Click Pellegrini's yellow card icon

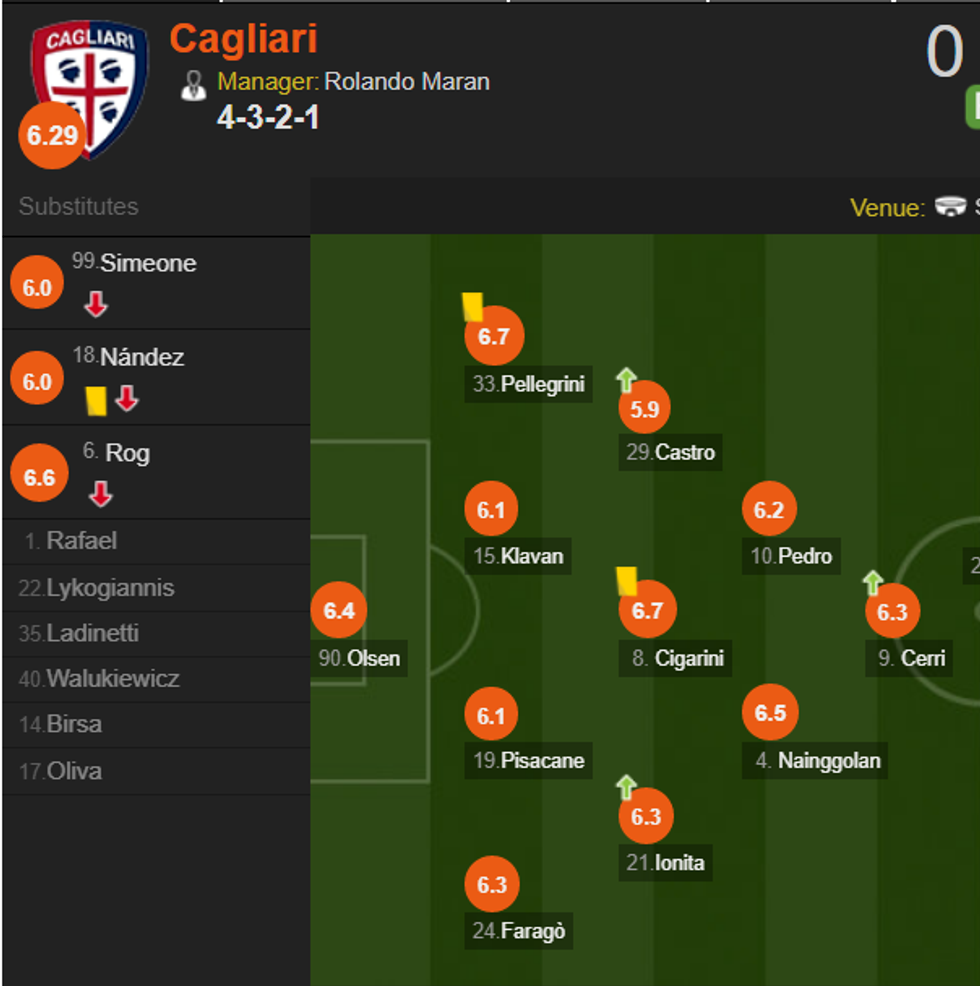pyautogui.click(x=472, y=306)
